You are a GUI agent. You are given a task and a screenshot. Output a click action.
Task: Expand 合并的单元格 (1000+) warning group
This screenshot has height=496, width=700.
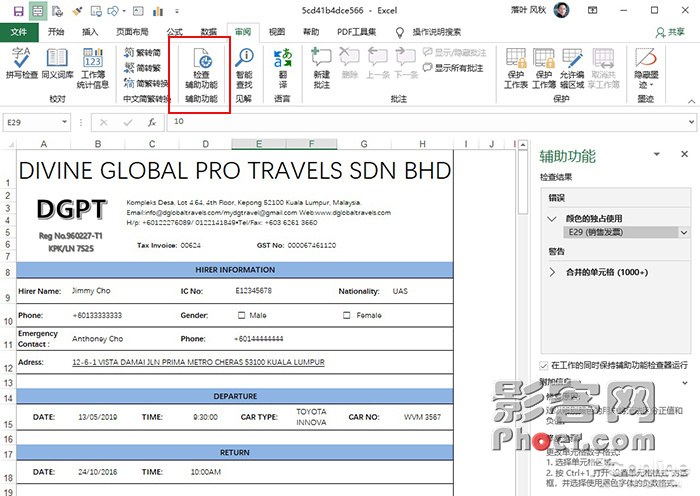coord(552,272)
